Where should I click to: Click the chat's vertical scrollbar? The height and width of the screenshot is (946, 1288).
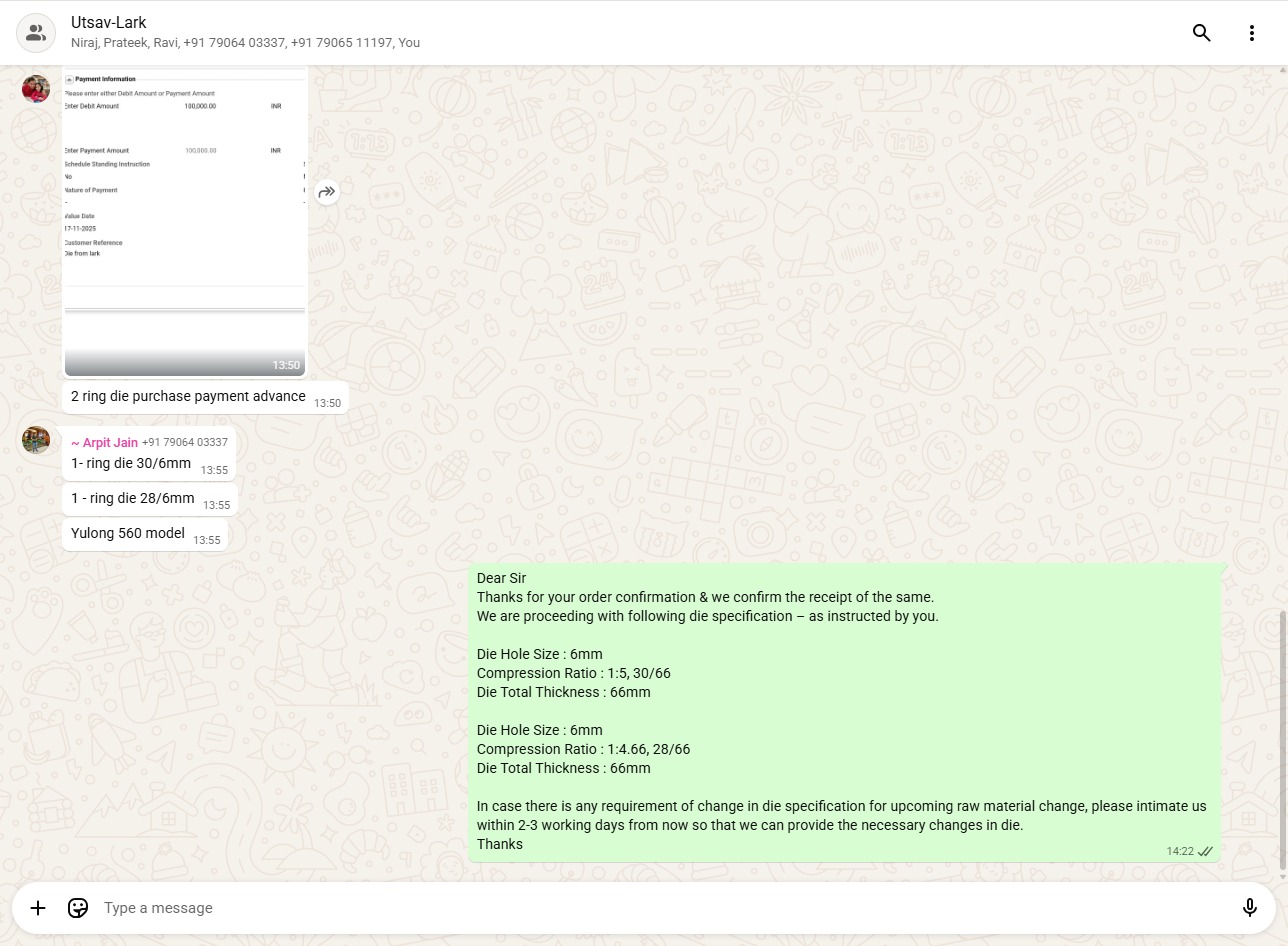1283,740
